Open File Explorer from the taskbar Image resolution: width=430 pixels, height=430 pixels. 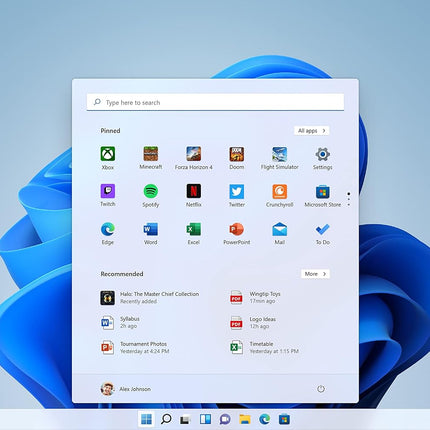245,419
